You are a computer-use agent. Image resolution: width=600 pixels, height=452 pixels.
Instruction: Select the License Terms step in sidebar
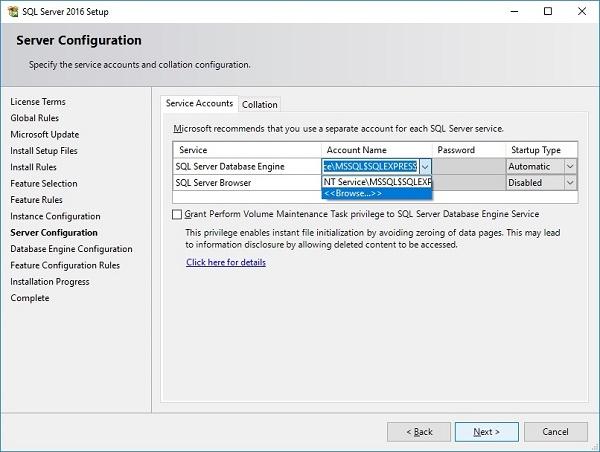pos(38,102)
